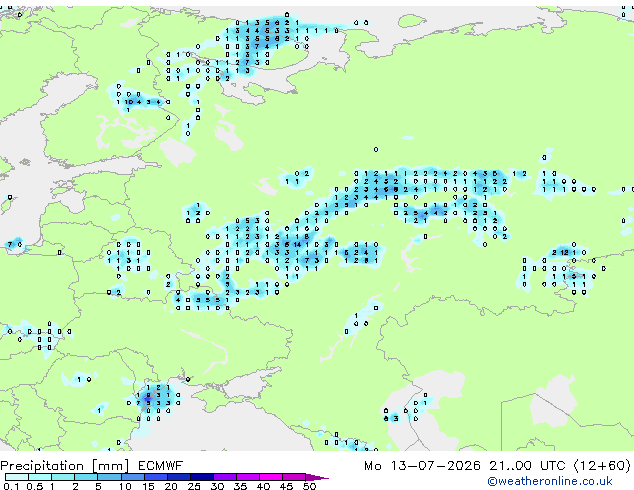Image resolution: width=634 pixels, height=490 pixels.
Task: Click the '14' precipitation value on map
Action: point(297,244)
